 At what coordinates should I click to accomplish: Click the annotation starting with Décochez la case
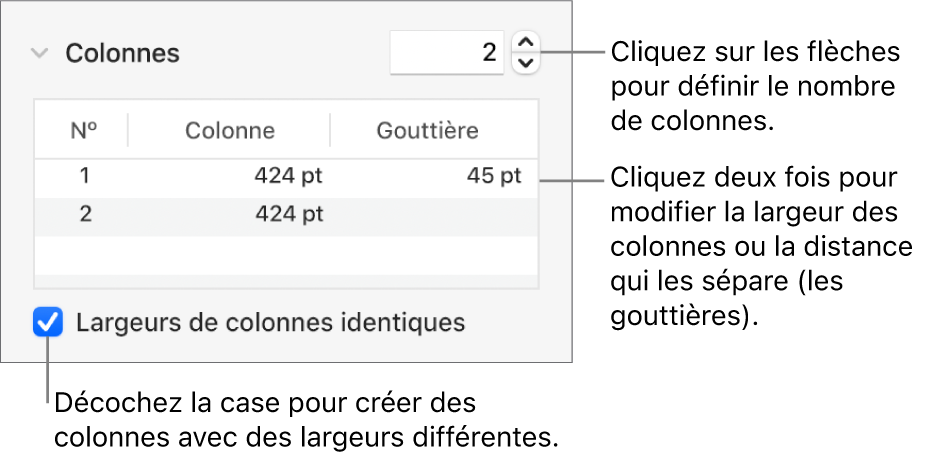[x=305, y=421]
